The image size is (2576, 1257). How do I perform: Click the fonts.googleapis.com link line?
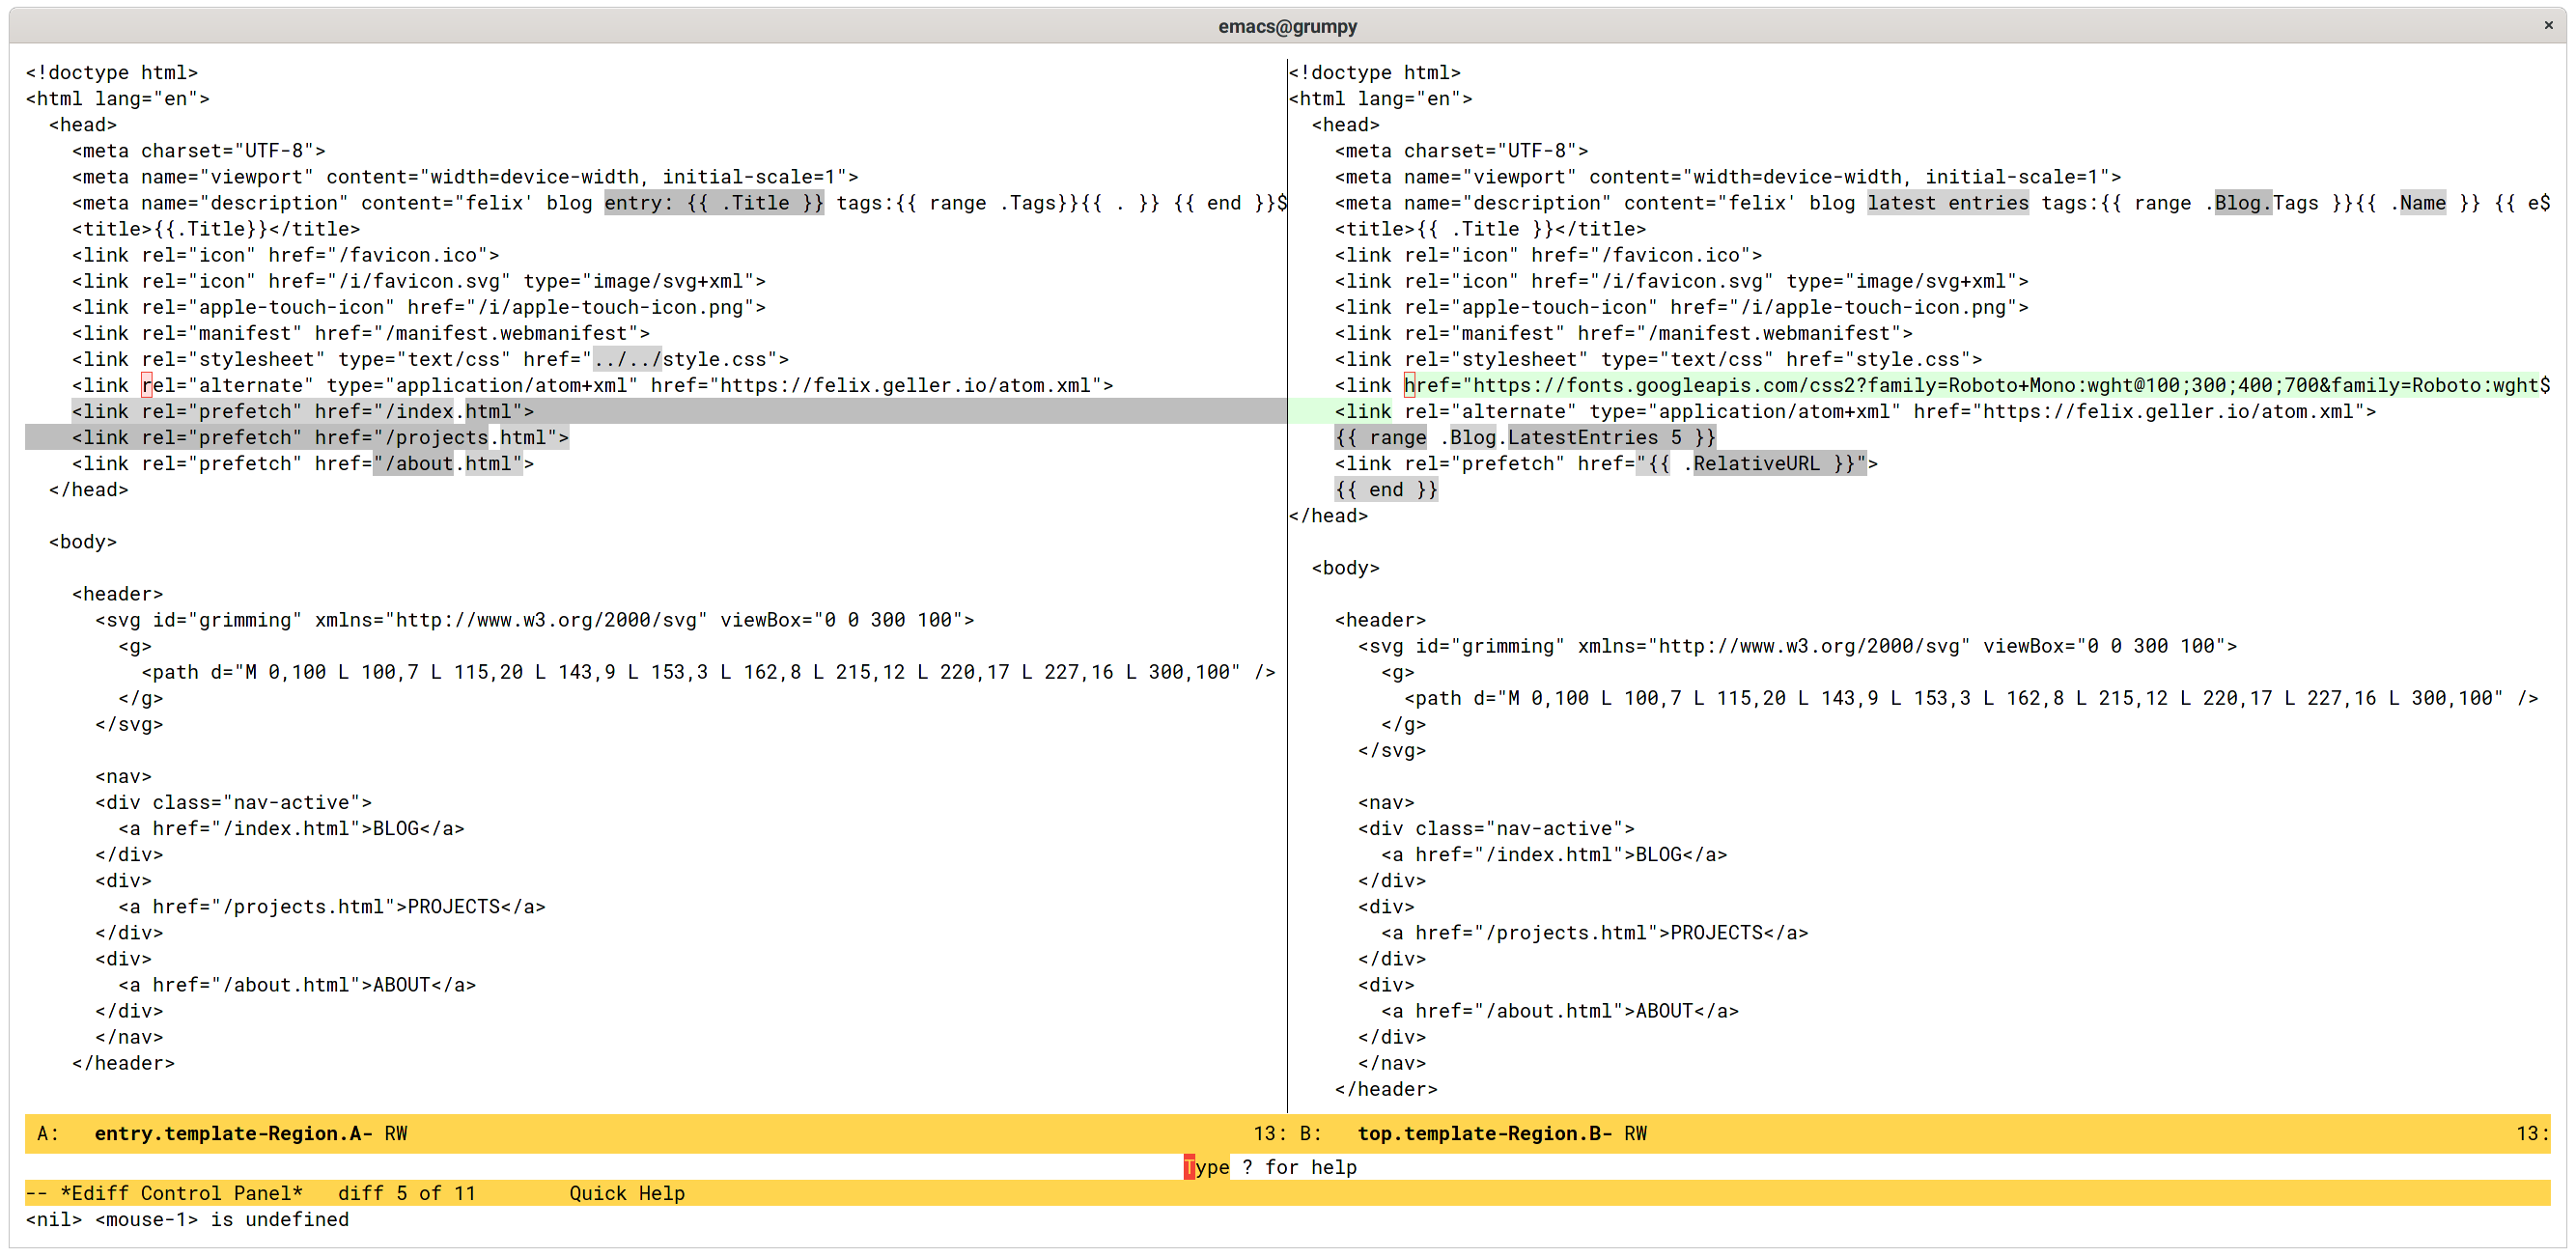tap(1942, 385)
